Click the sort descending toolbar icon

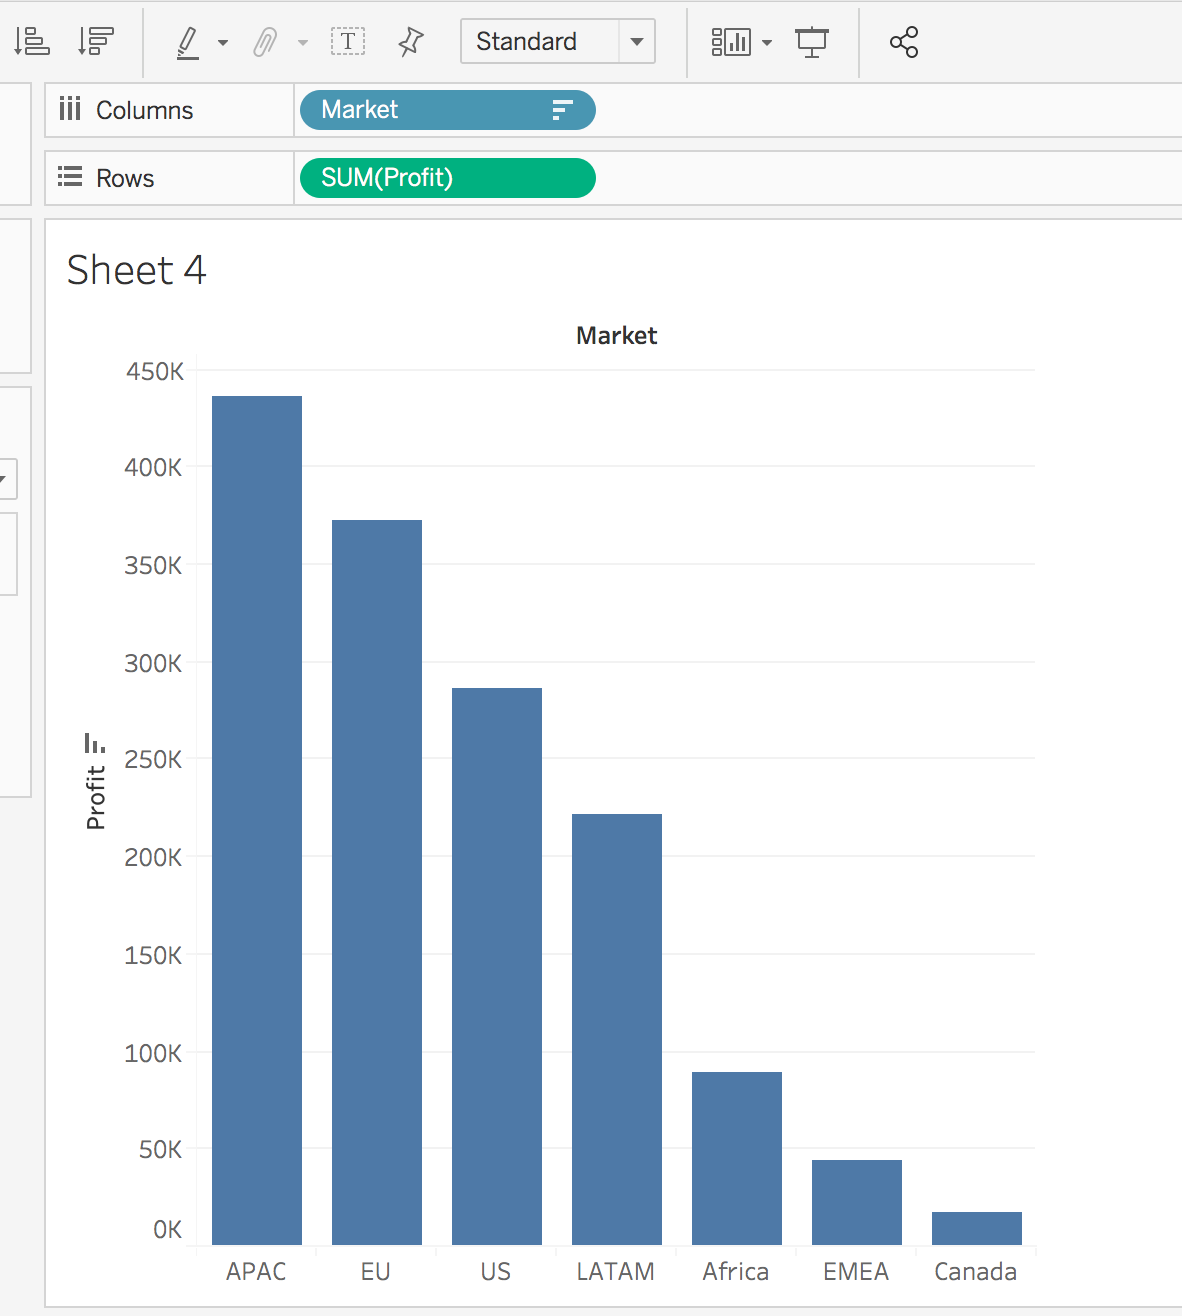[96, 41]
